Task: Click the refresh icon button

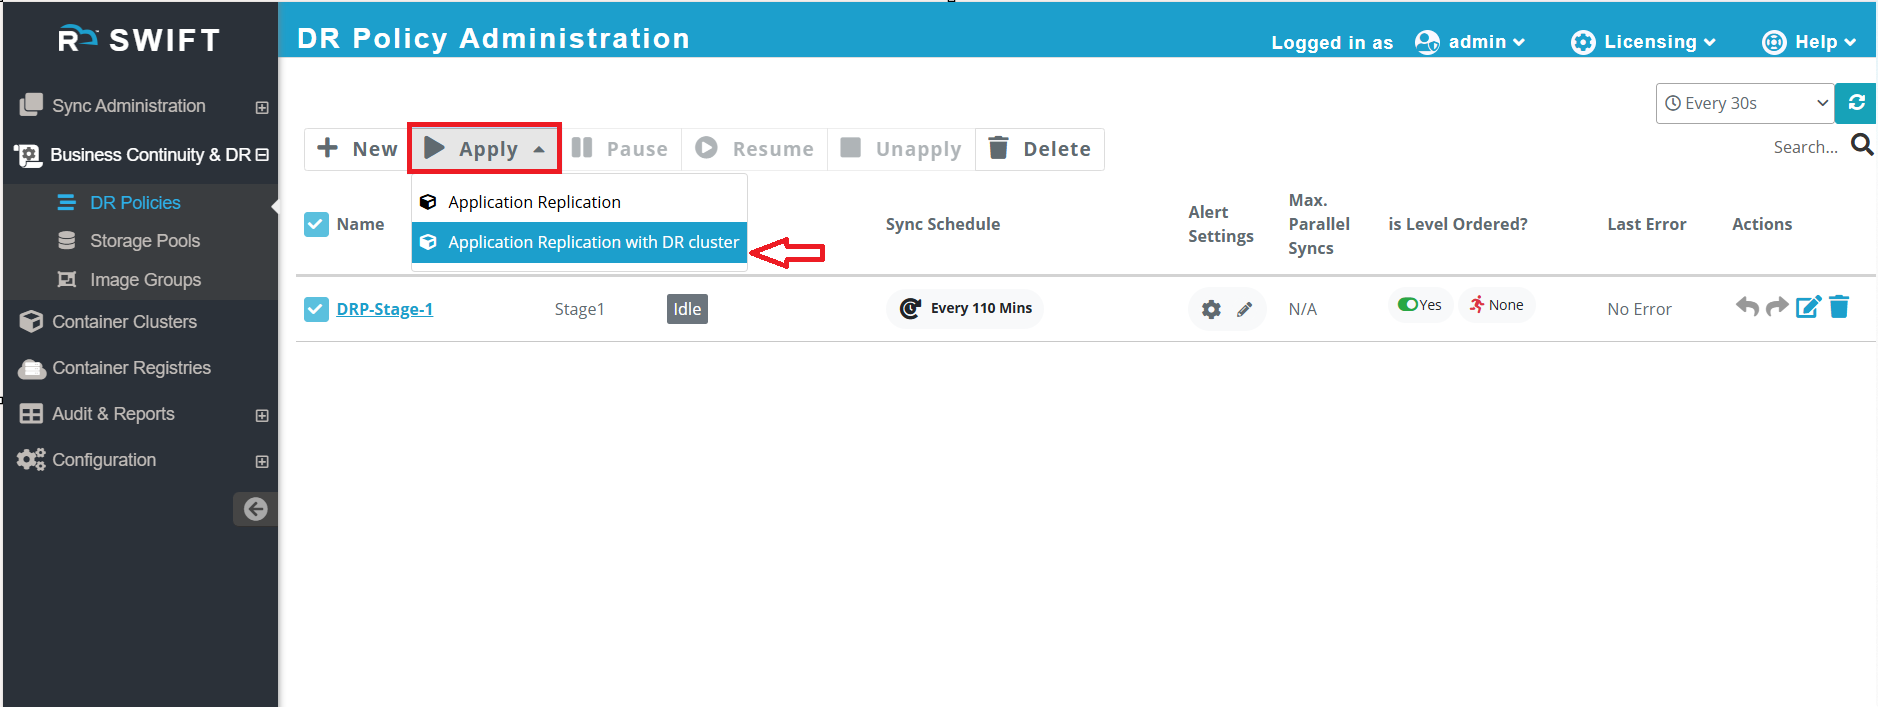Action: 1856,103
